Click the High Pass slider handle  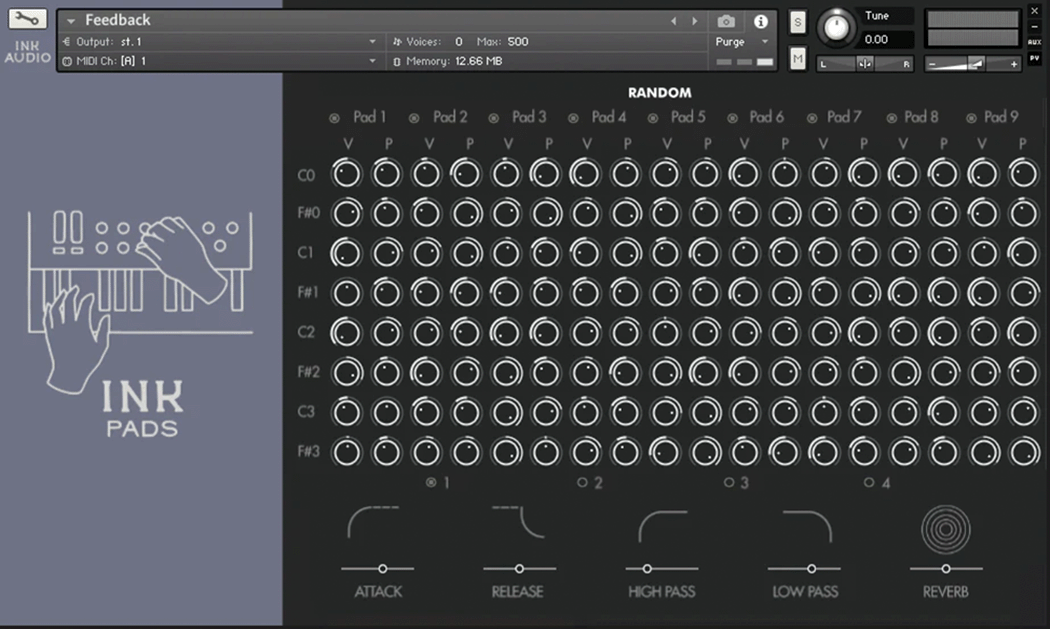pyautogui.click(x=647, y=569)
